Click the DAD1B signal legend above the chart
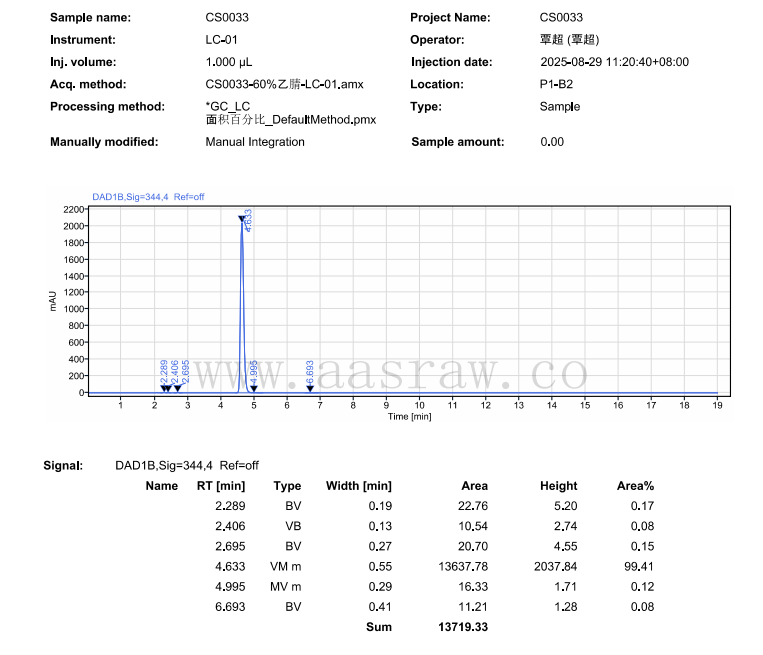763x655 pixels. 148,197
